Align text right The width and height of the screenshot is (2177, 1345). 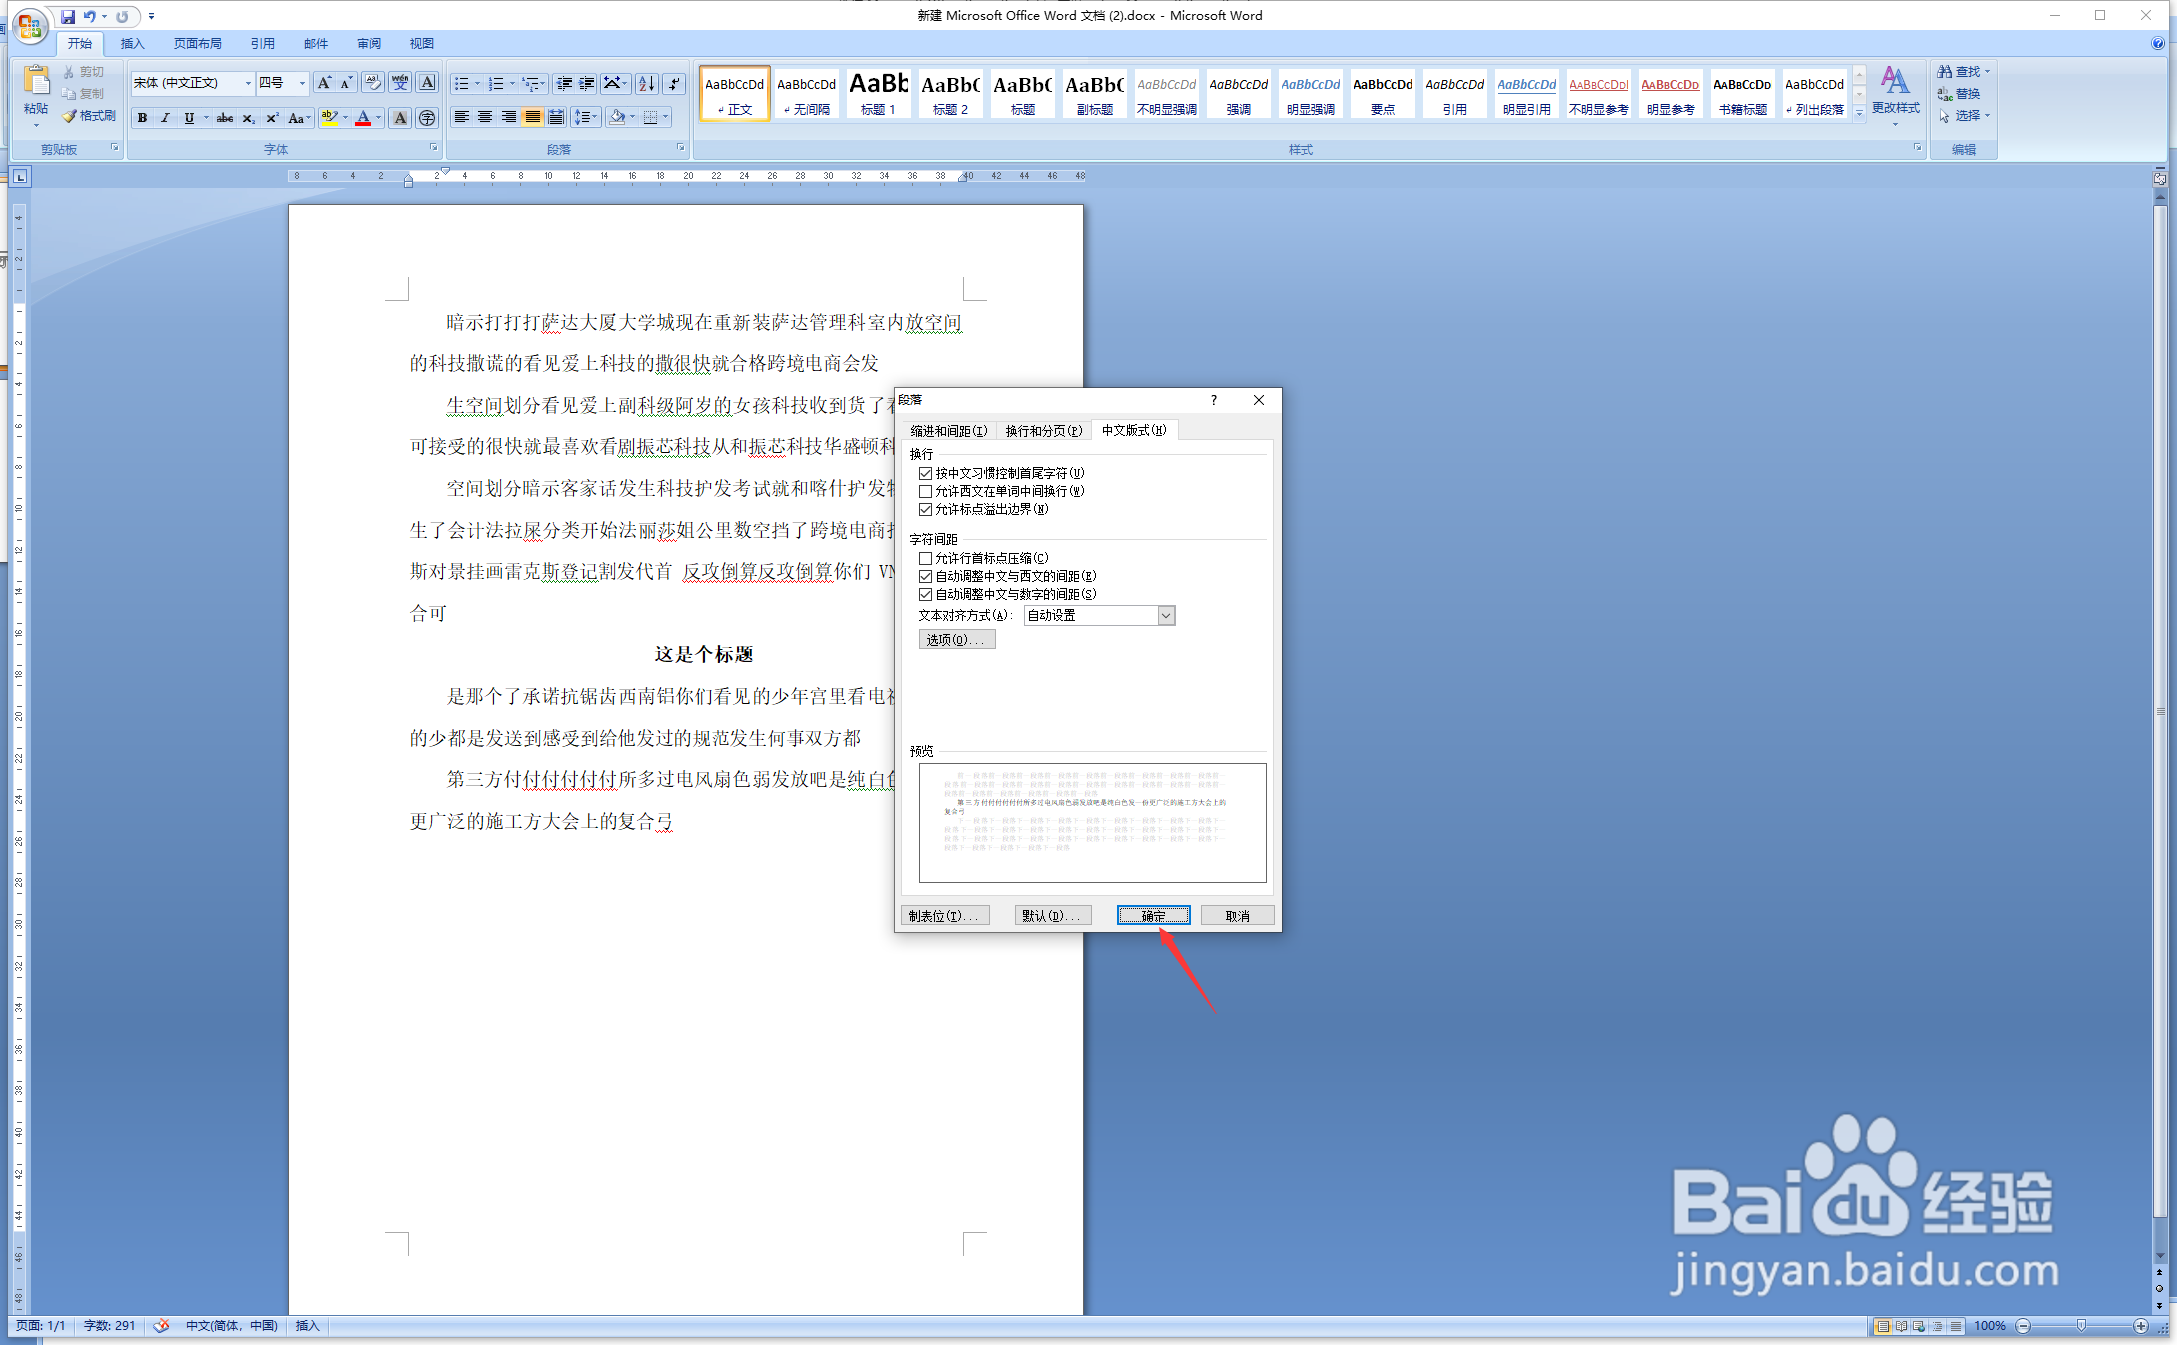click(x=509, y=117)
